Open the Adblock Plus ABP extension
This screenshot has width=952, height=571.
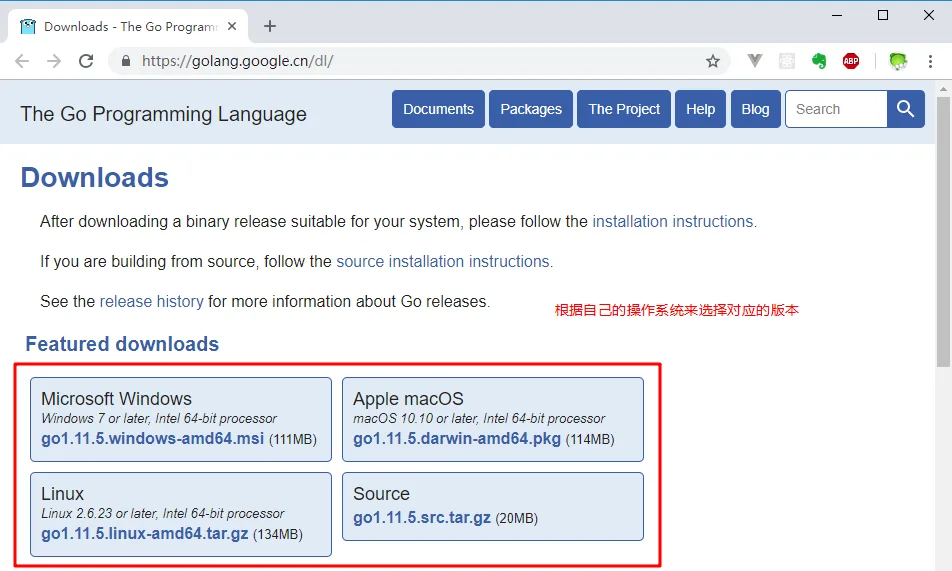pyautogui.click(x=851, y=61)
